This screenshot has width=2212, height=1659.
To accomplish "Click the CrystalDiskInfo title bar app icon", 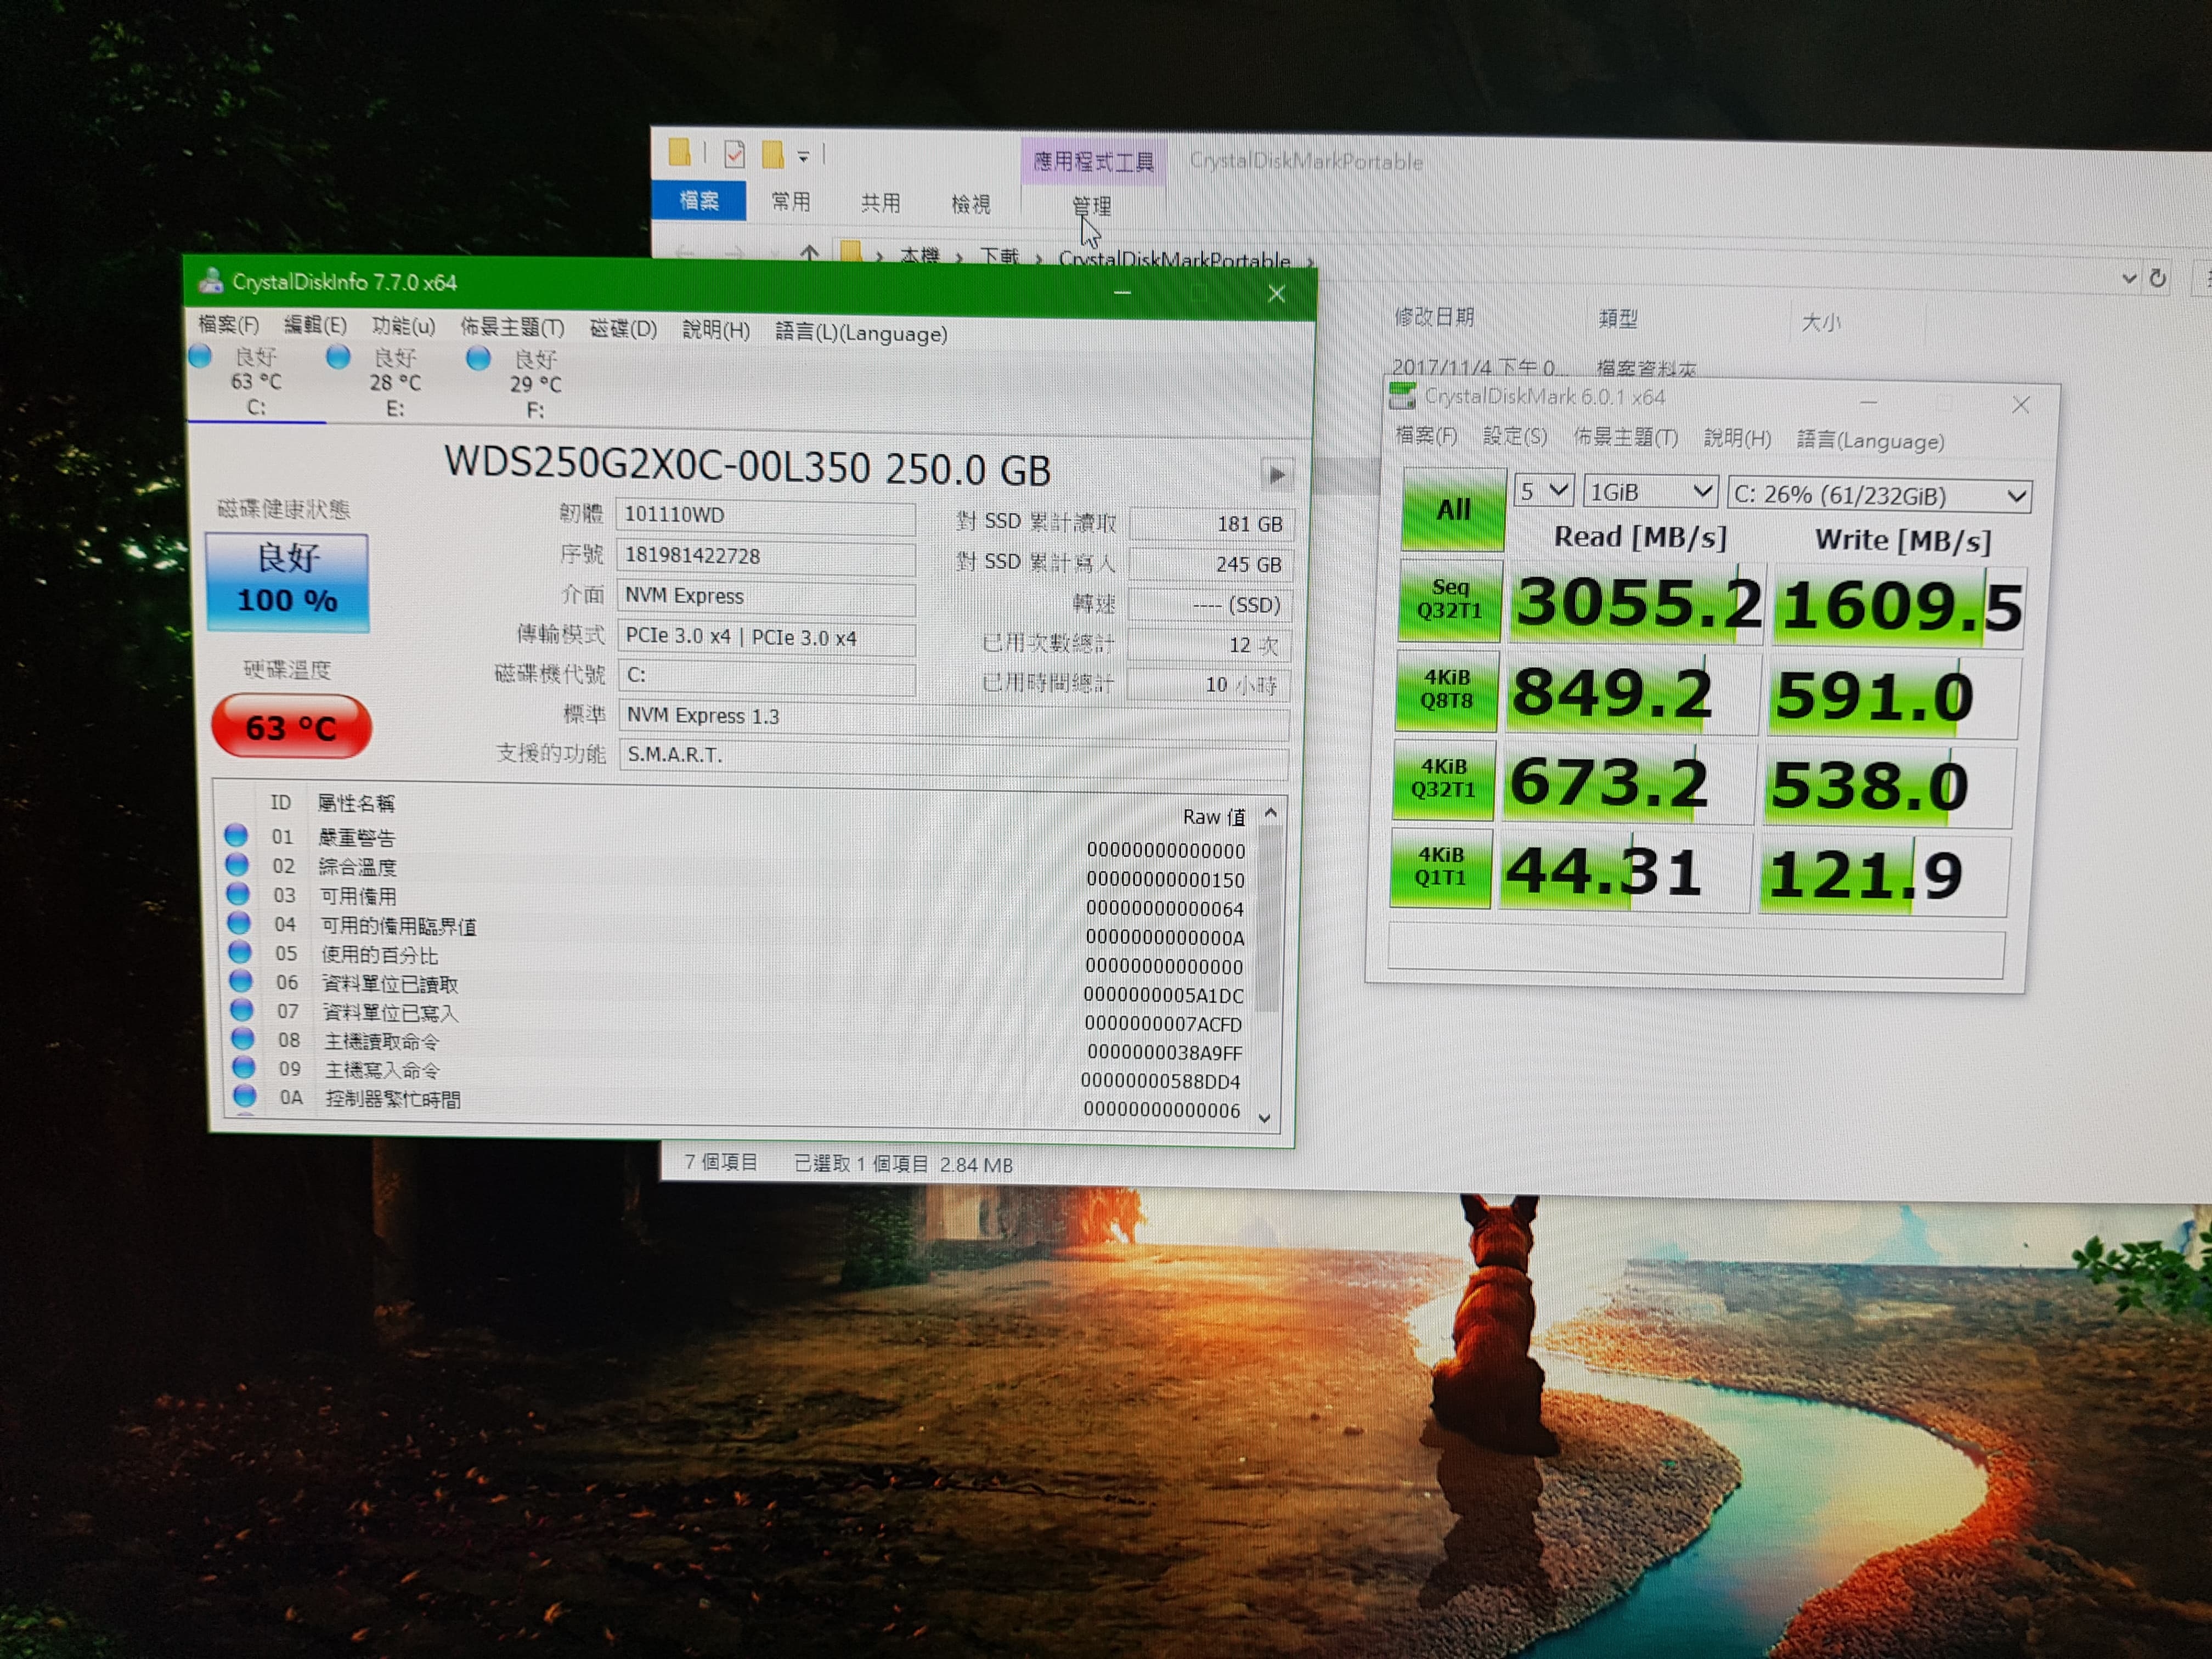I will (210, 281).
